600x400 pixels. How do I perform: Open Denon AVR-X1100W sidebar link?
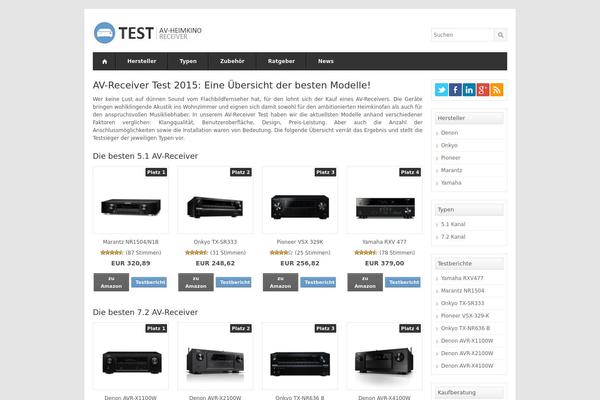pyautogui.click(x=467, y=341)
